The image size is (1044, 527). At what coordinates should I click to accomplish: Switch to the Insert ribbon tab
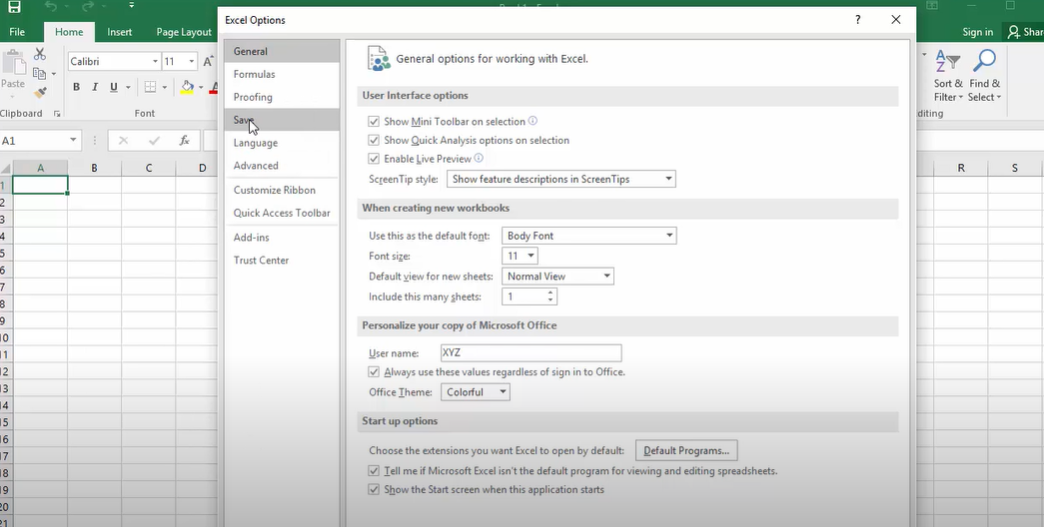pos(119,32)
